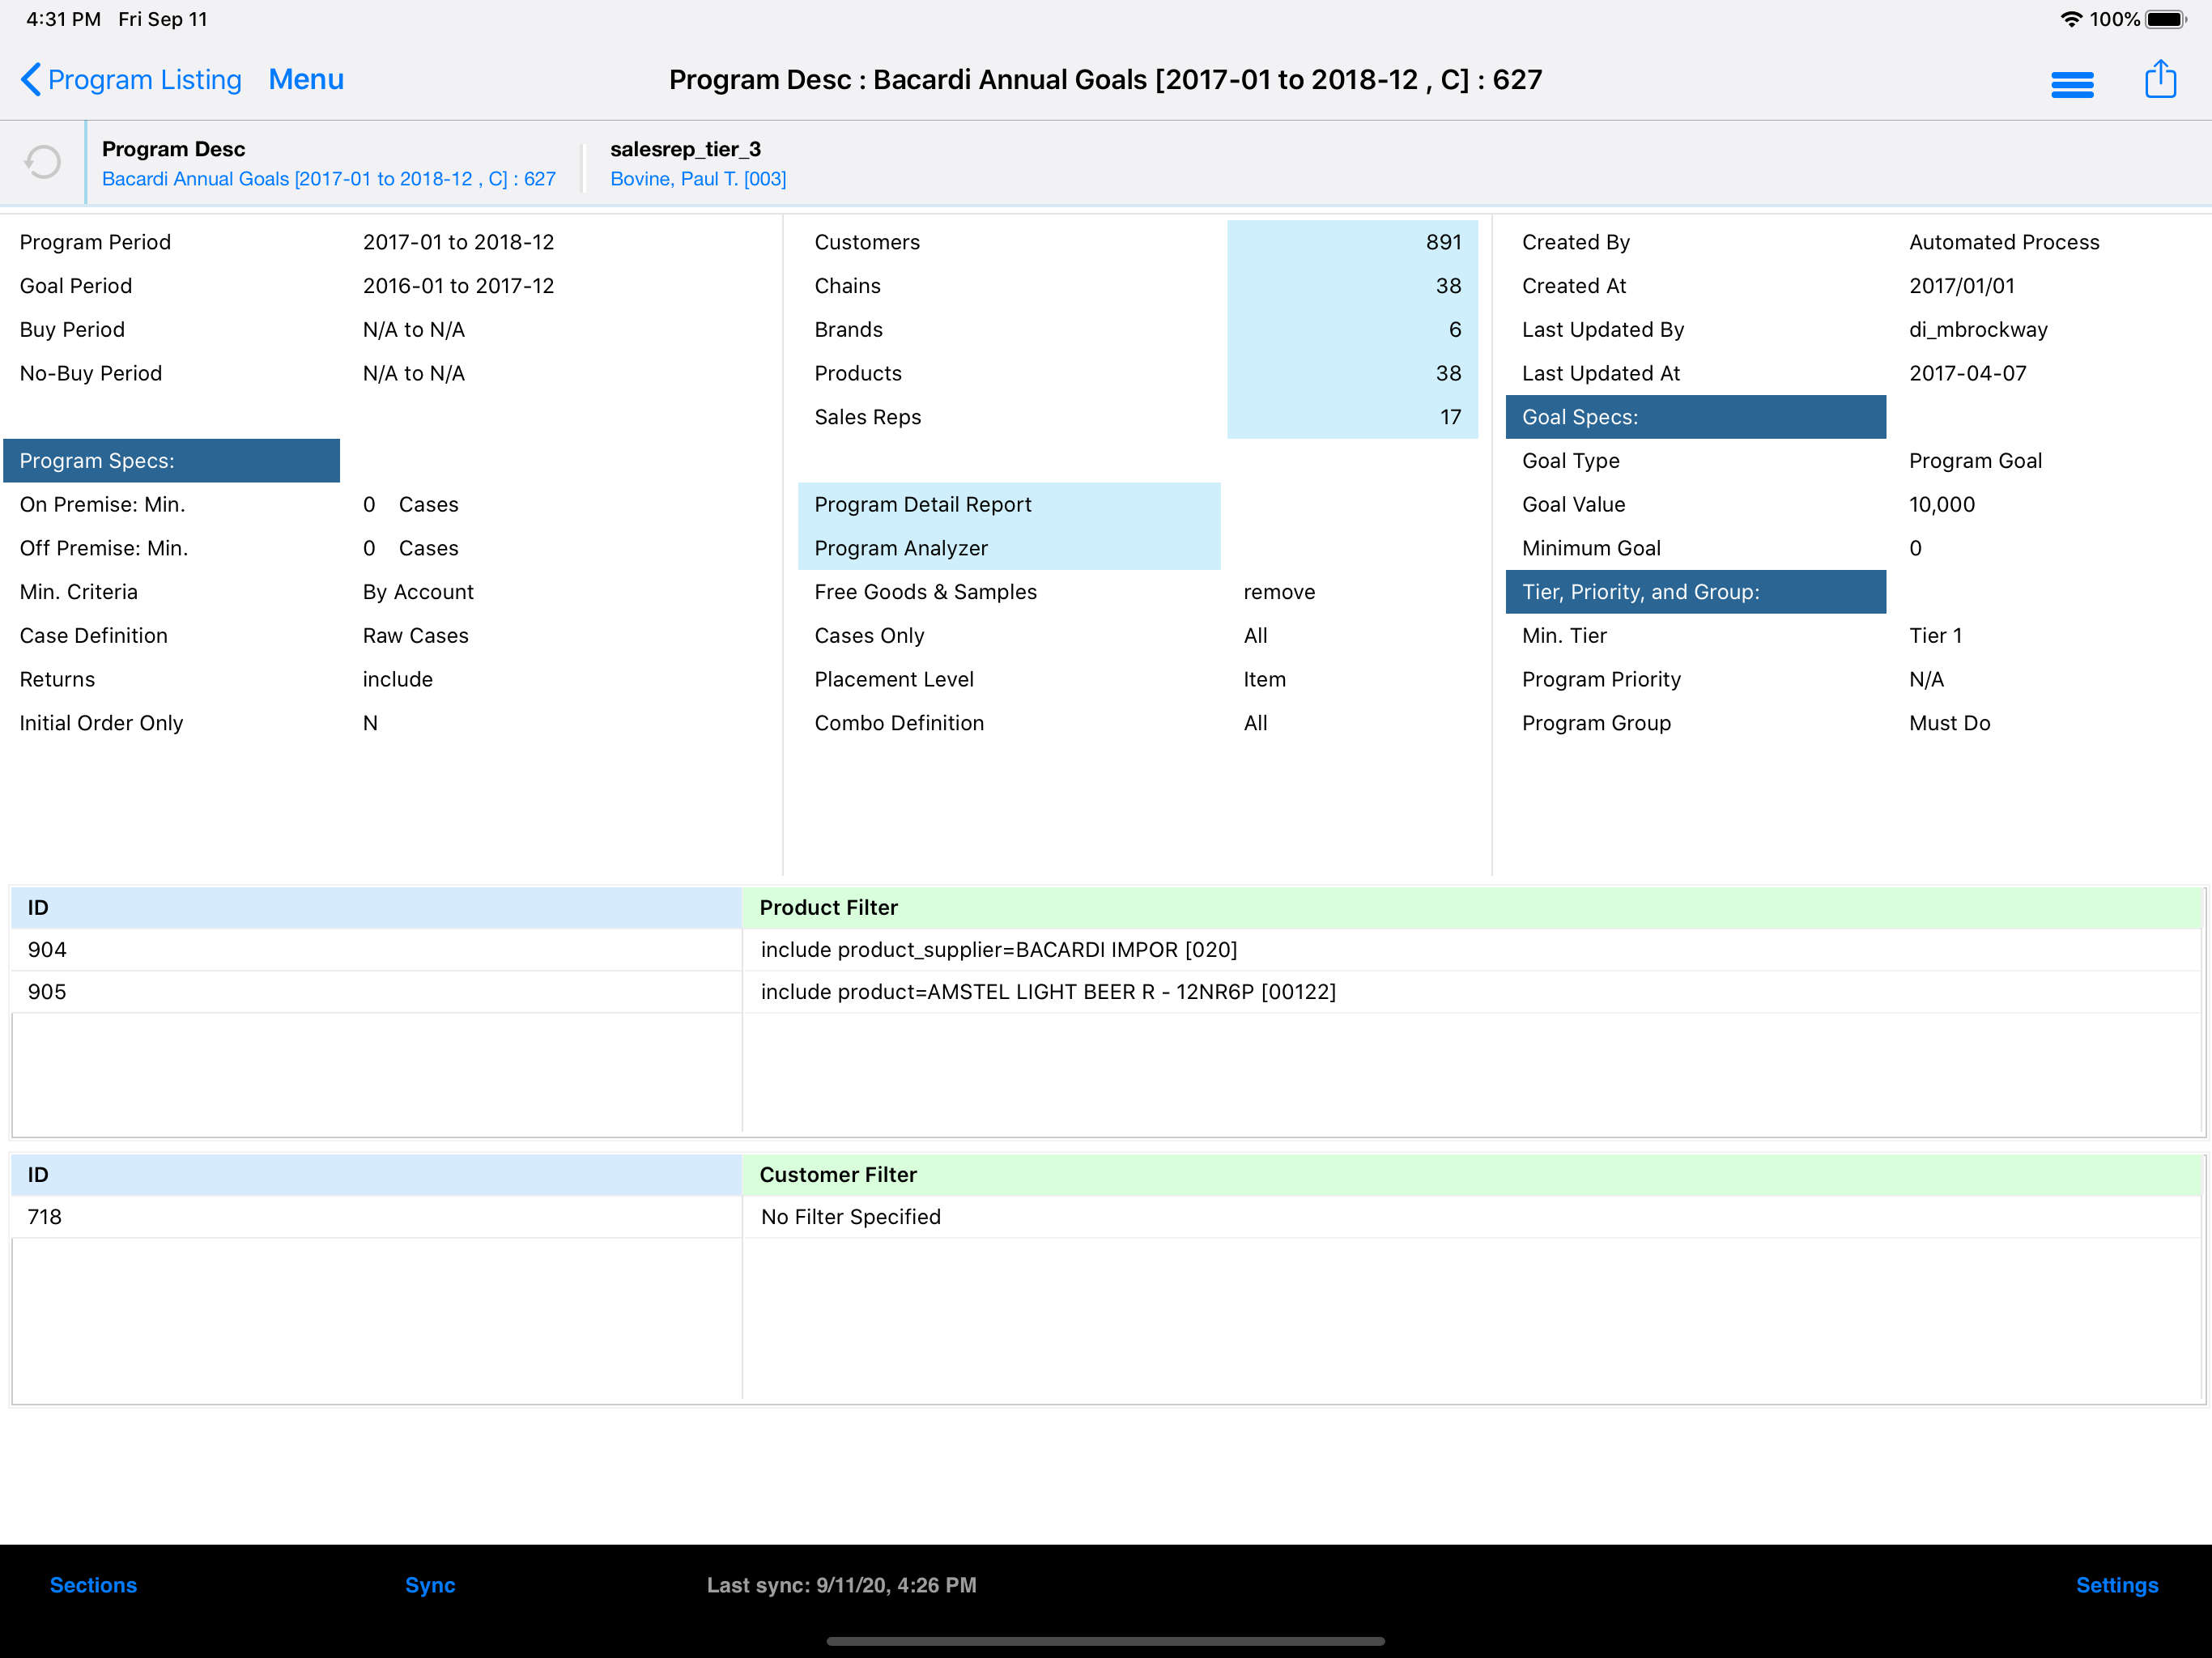Image resolution: width=2212 pixels, height=1658 pixels.
Task: Select product filter row 904
Action: tap(1107, 950)
